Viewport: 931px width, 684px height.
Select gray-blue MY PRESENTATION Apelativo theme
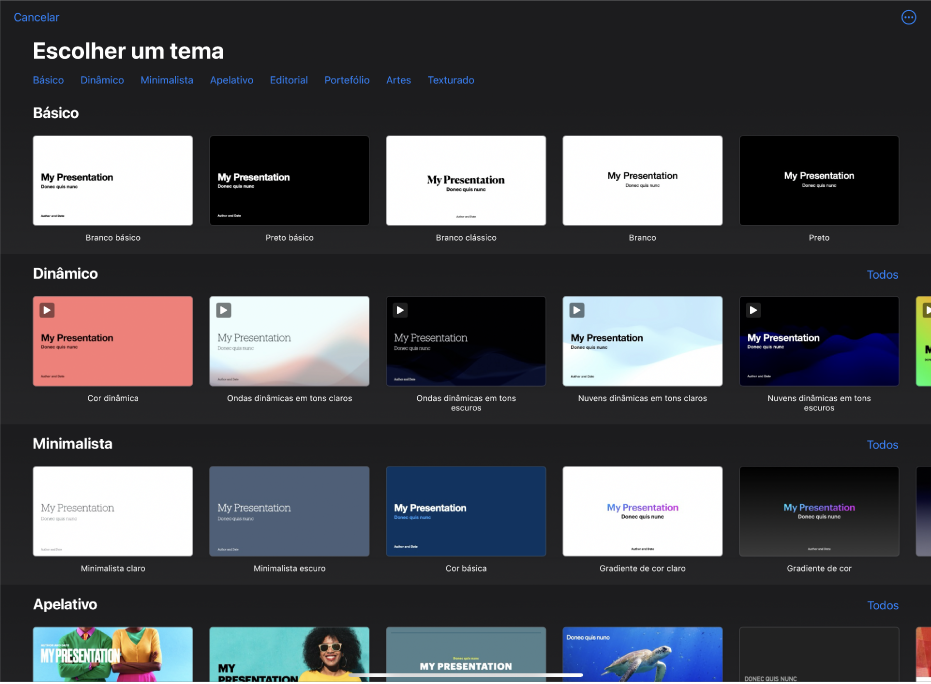pos(466,654)
